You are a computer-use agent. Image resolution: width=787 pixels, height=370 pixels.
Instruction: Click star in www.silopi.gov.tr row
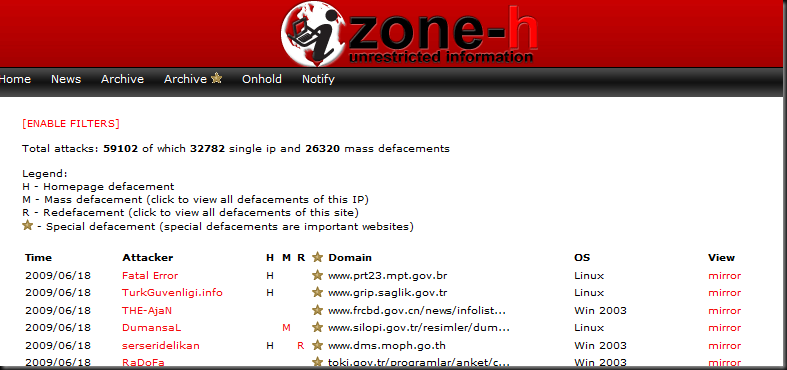click(x=317, y=327)
